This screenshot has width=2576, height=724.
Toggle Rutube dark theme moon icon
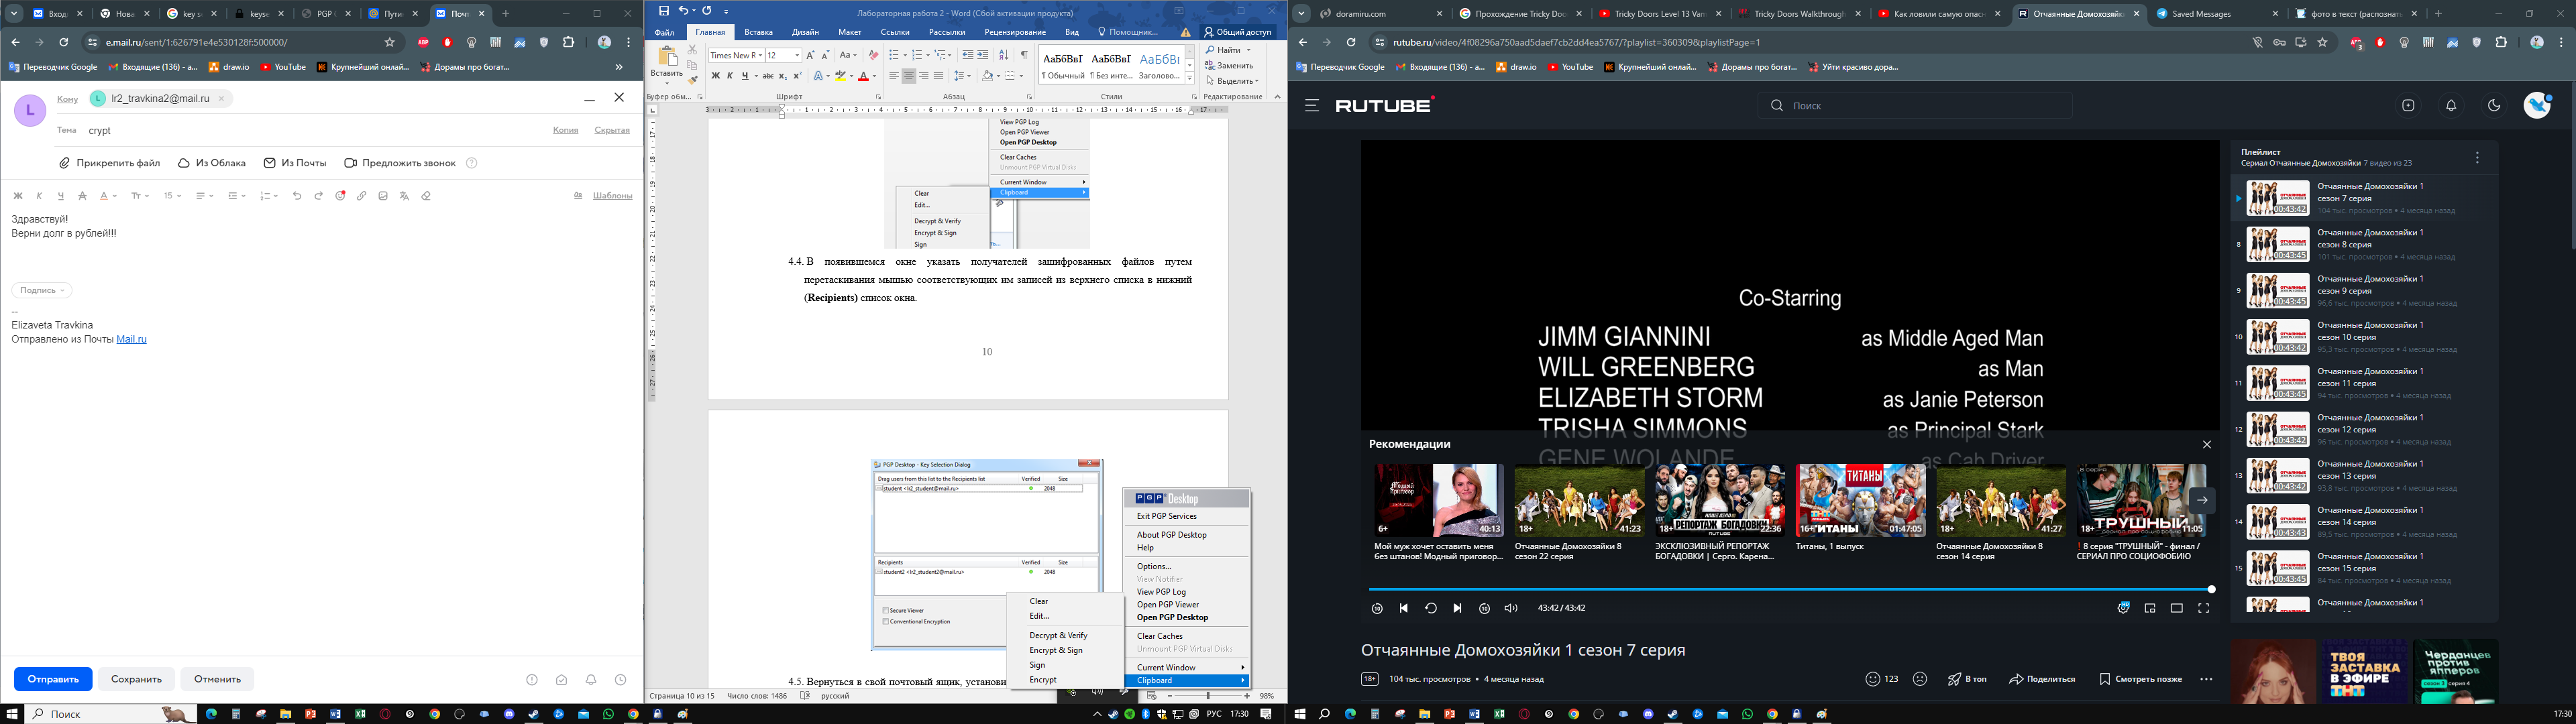tap(2494, 105)
